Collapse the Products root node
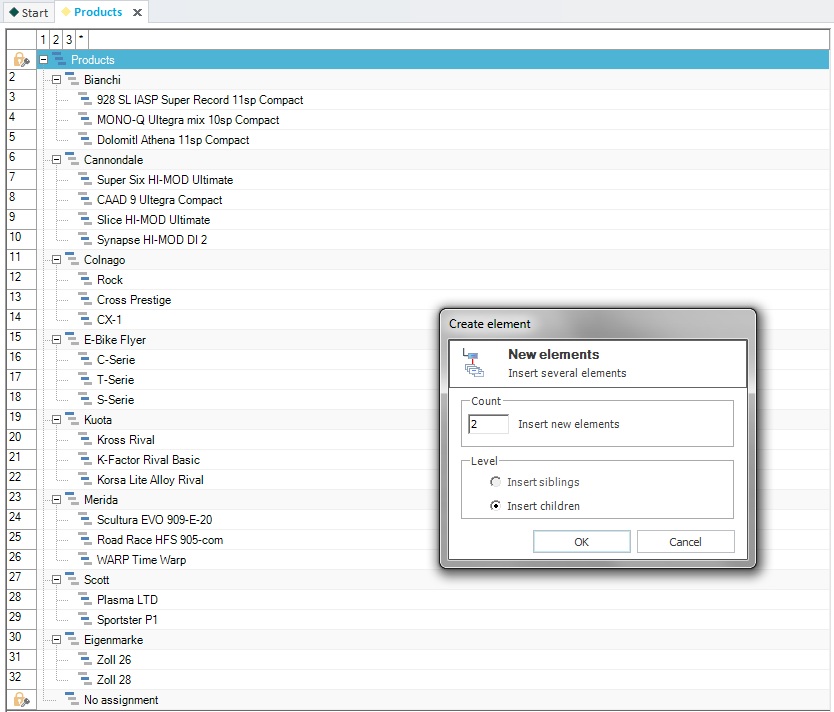The height and width of the screenshot is (712, 834). 44,60
